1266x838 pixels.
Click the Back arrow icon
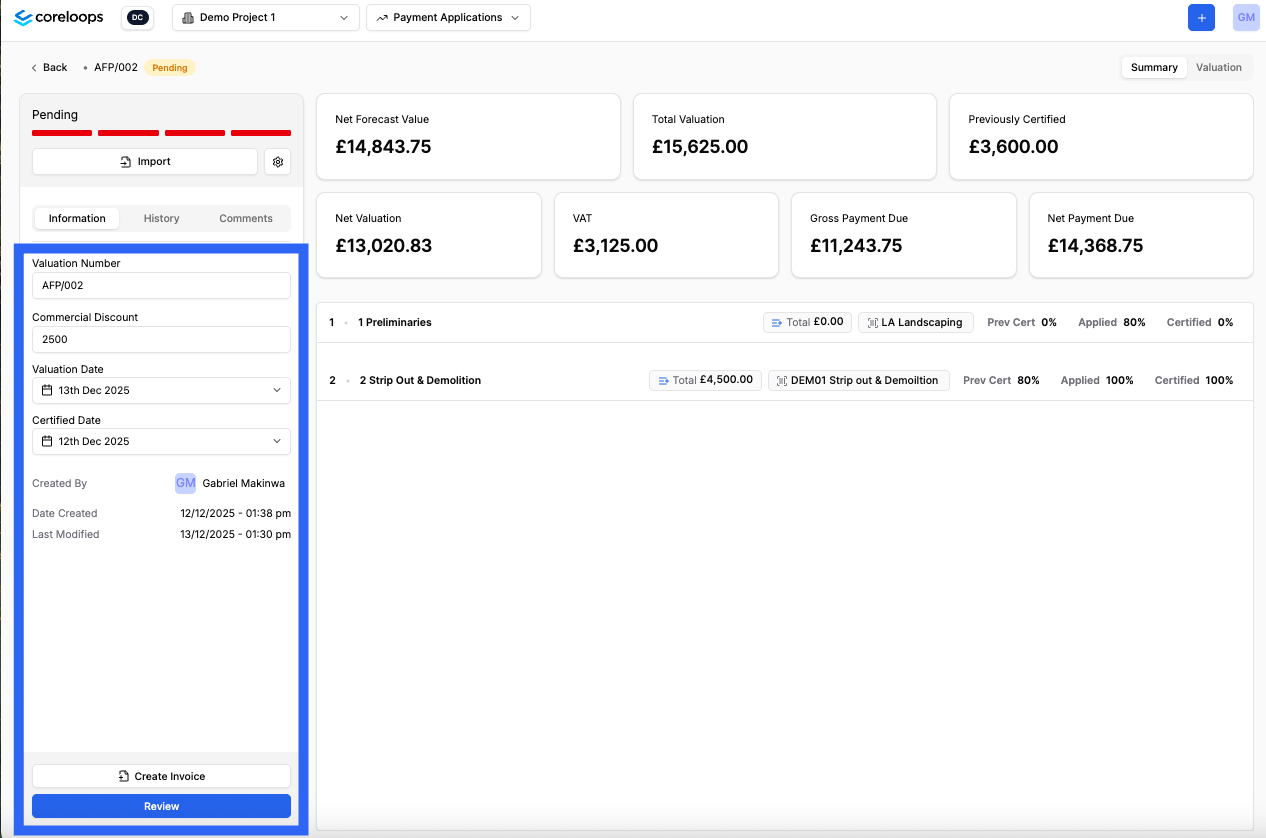coord(34,68)
